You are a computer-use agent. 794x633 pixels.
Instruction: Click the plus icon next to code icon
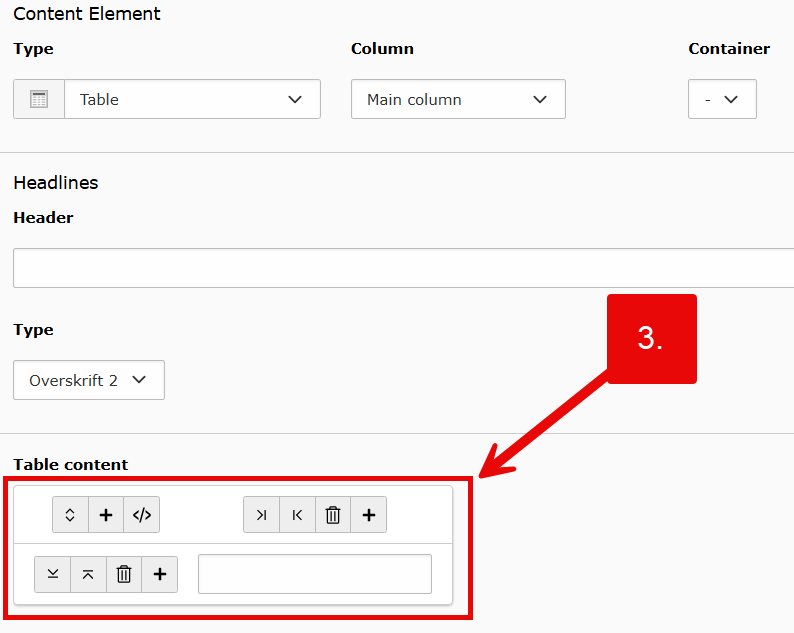(x=106, y=515)
